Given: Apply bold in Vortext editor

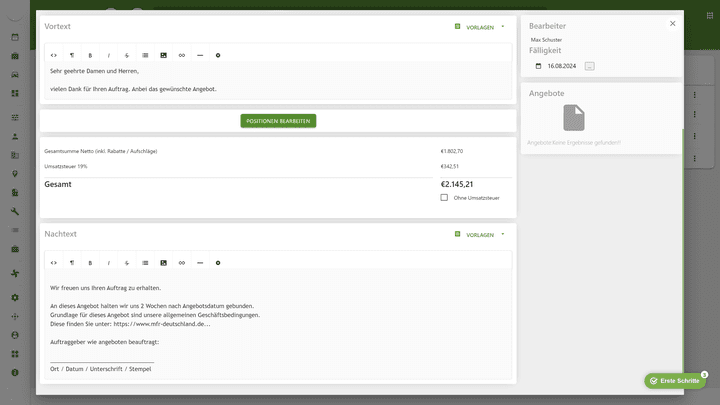Looking at the screenshot, I should [x=90, y=55].
